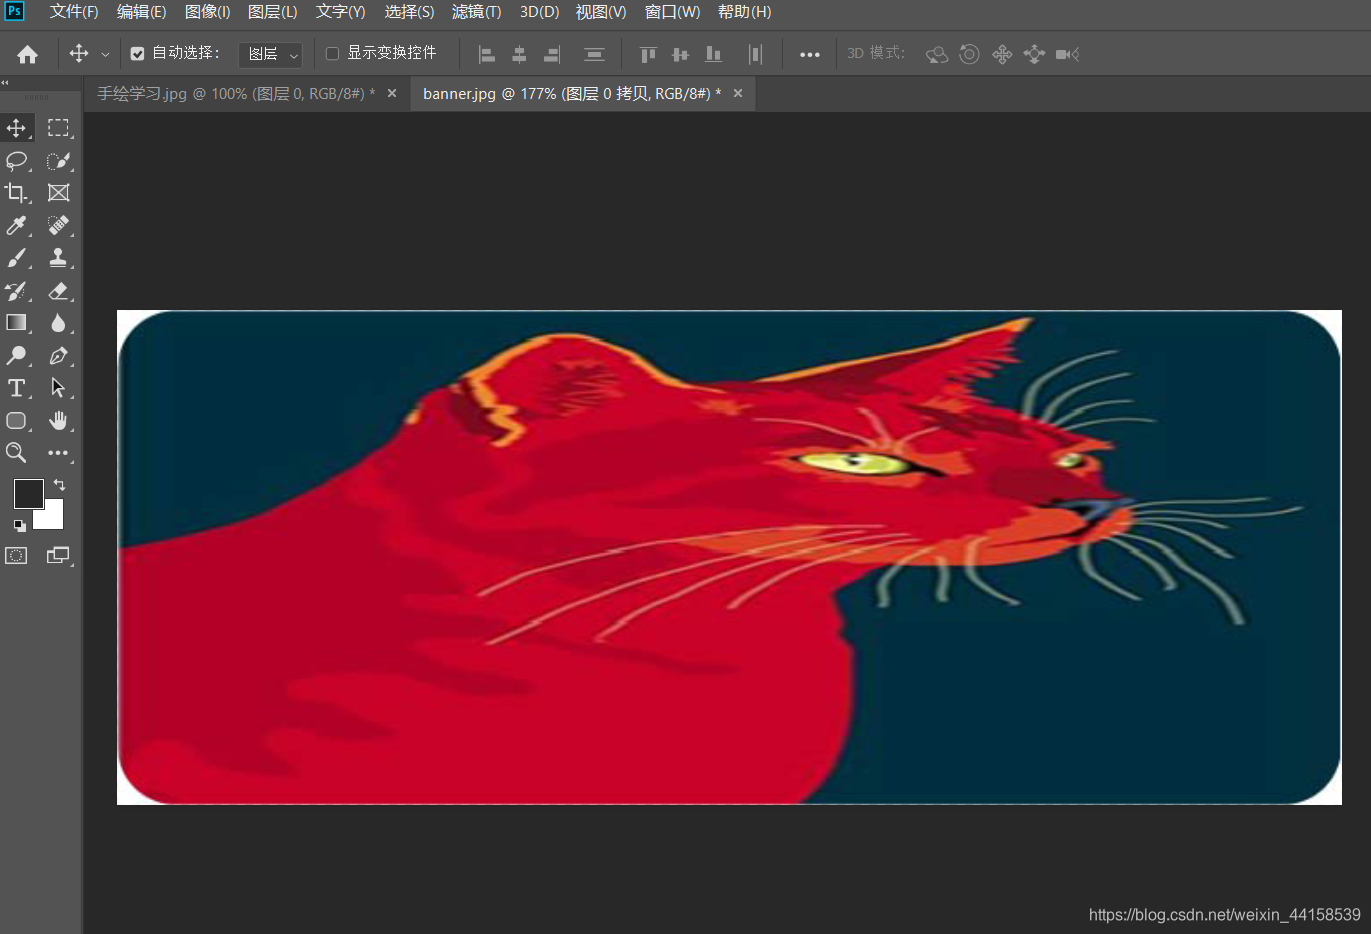Choose the Crop tool
Screen dimensions: 1371x934
tap(16, 192)
